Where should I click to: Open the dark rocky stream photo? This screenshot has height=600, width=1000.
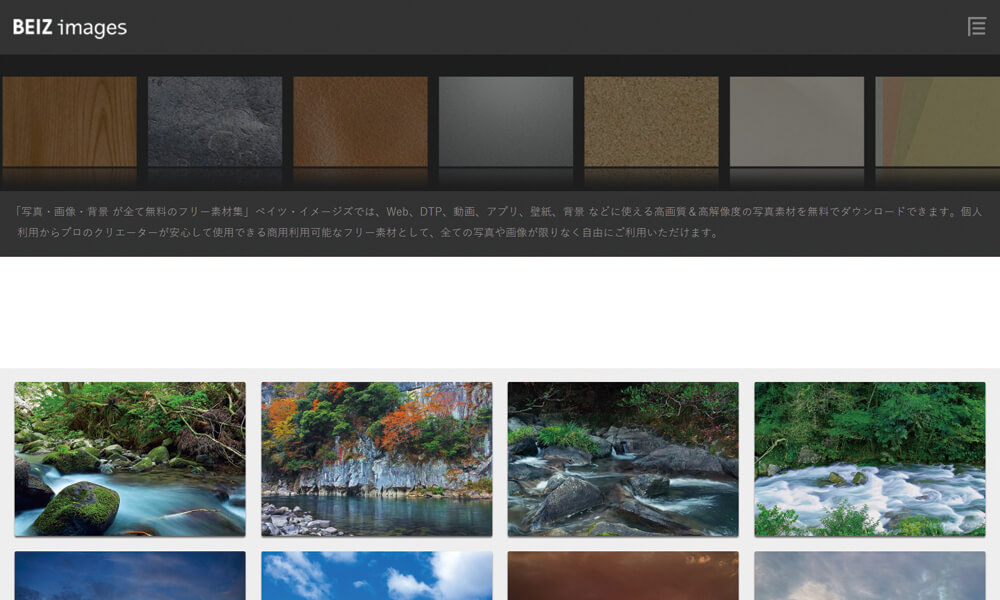coord(623,459)
